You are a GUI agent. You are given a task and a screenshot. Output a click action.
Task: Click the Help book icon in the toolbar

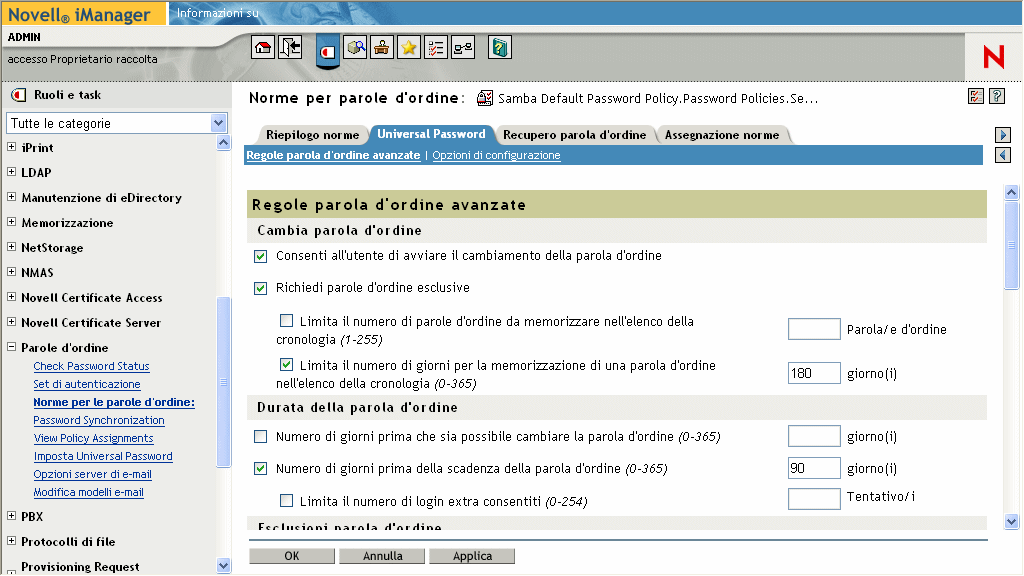pos(498,47)
